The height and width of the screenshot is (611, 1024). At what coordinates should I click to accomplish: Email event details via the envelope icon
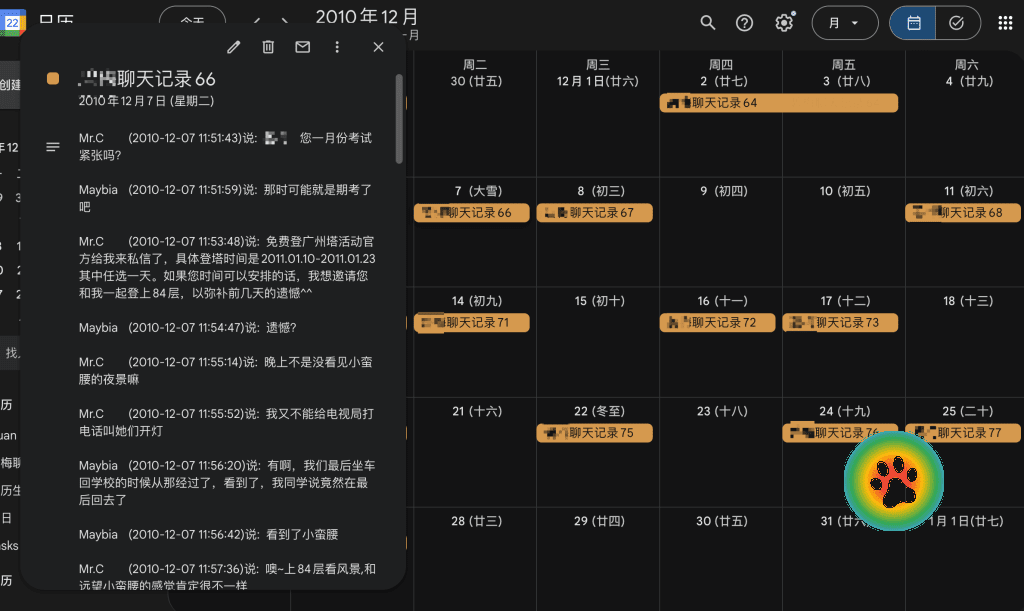(x=302, y=47)
